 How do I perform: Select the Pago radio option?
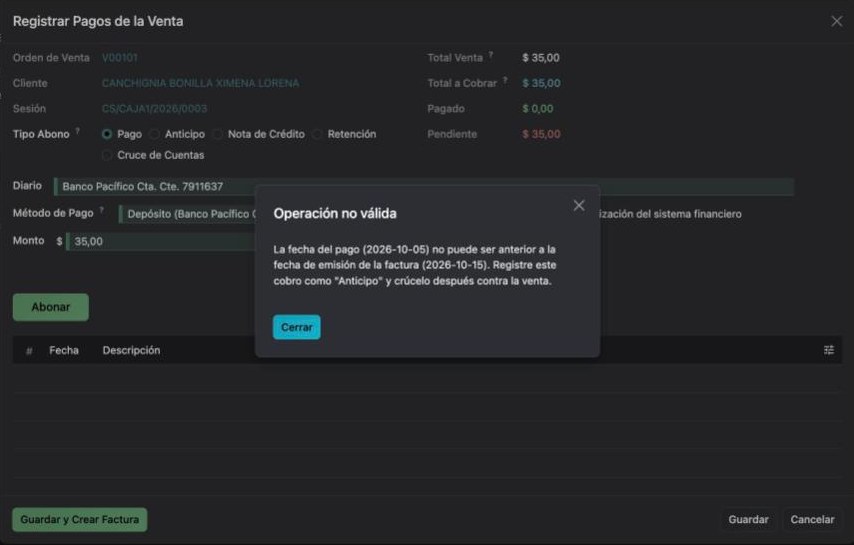pyautogui.click(x=107, y=134)
